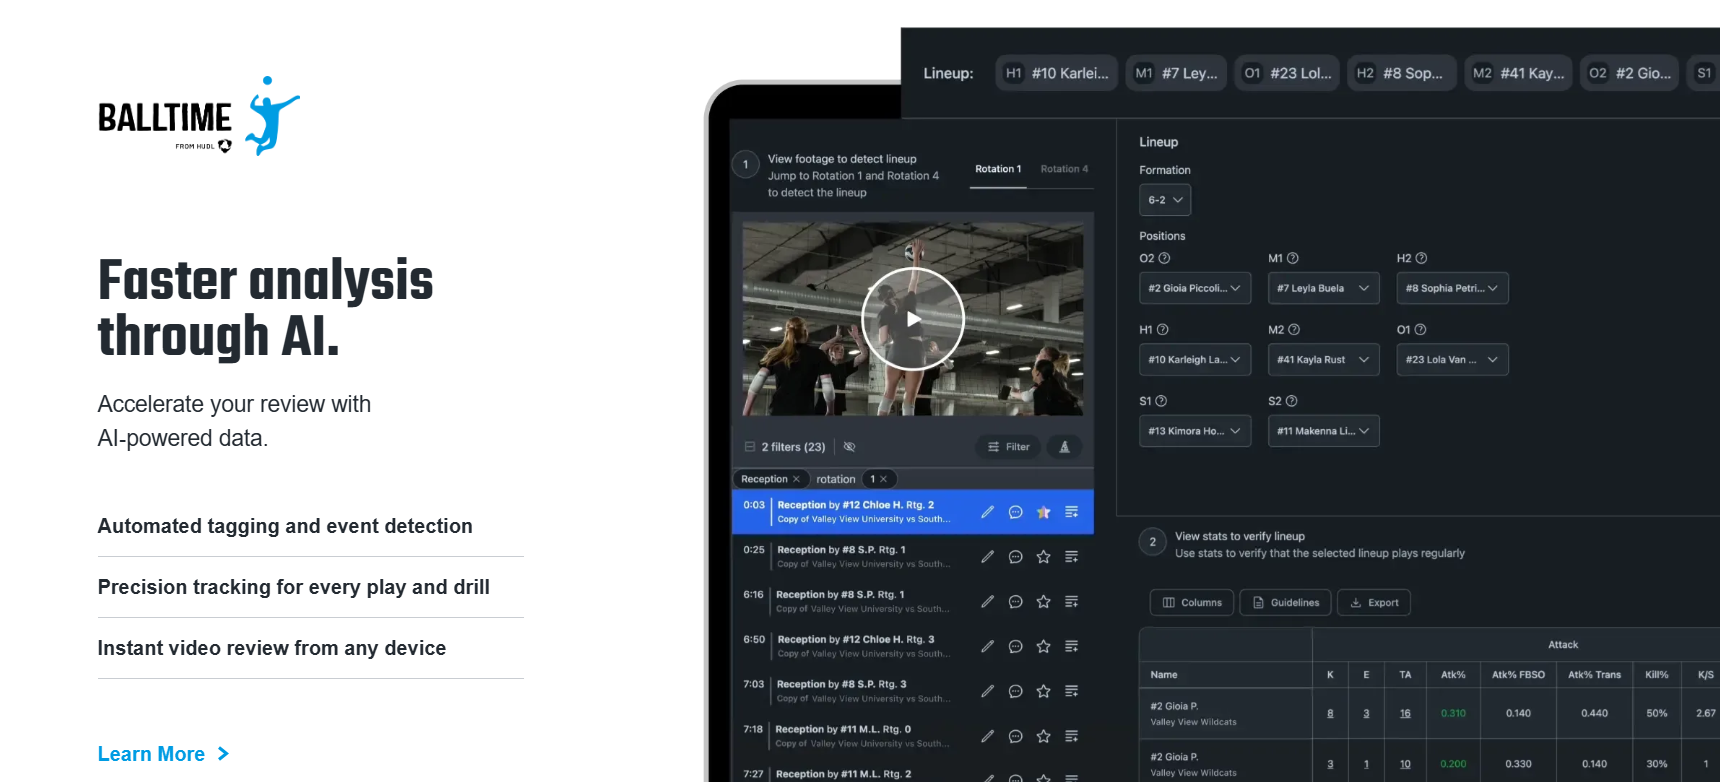Open the M1 dropdown showing #7 Leyla Buela
The width and height of the screenshot is (1720, 782).
coord(1324,288)
